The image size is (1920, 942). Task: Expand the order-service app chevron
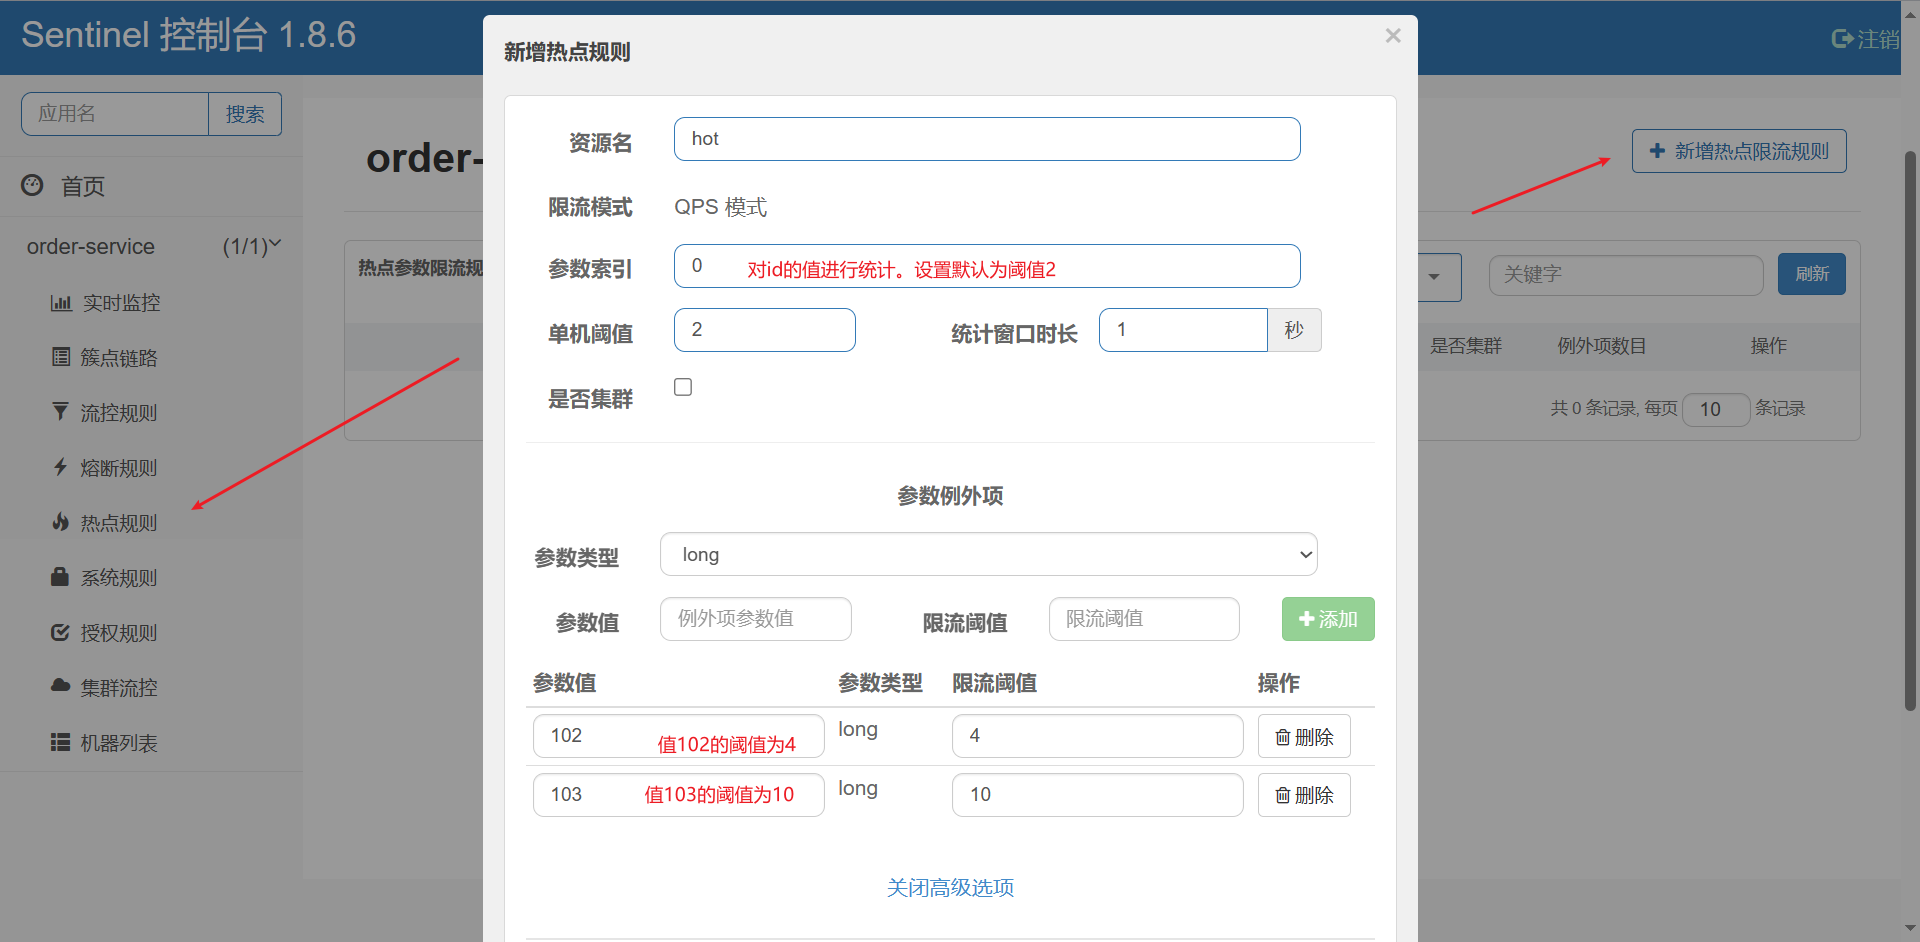click(x=276, y=243)
